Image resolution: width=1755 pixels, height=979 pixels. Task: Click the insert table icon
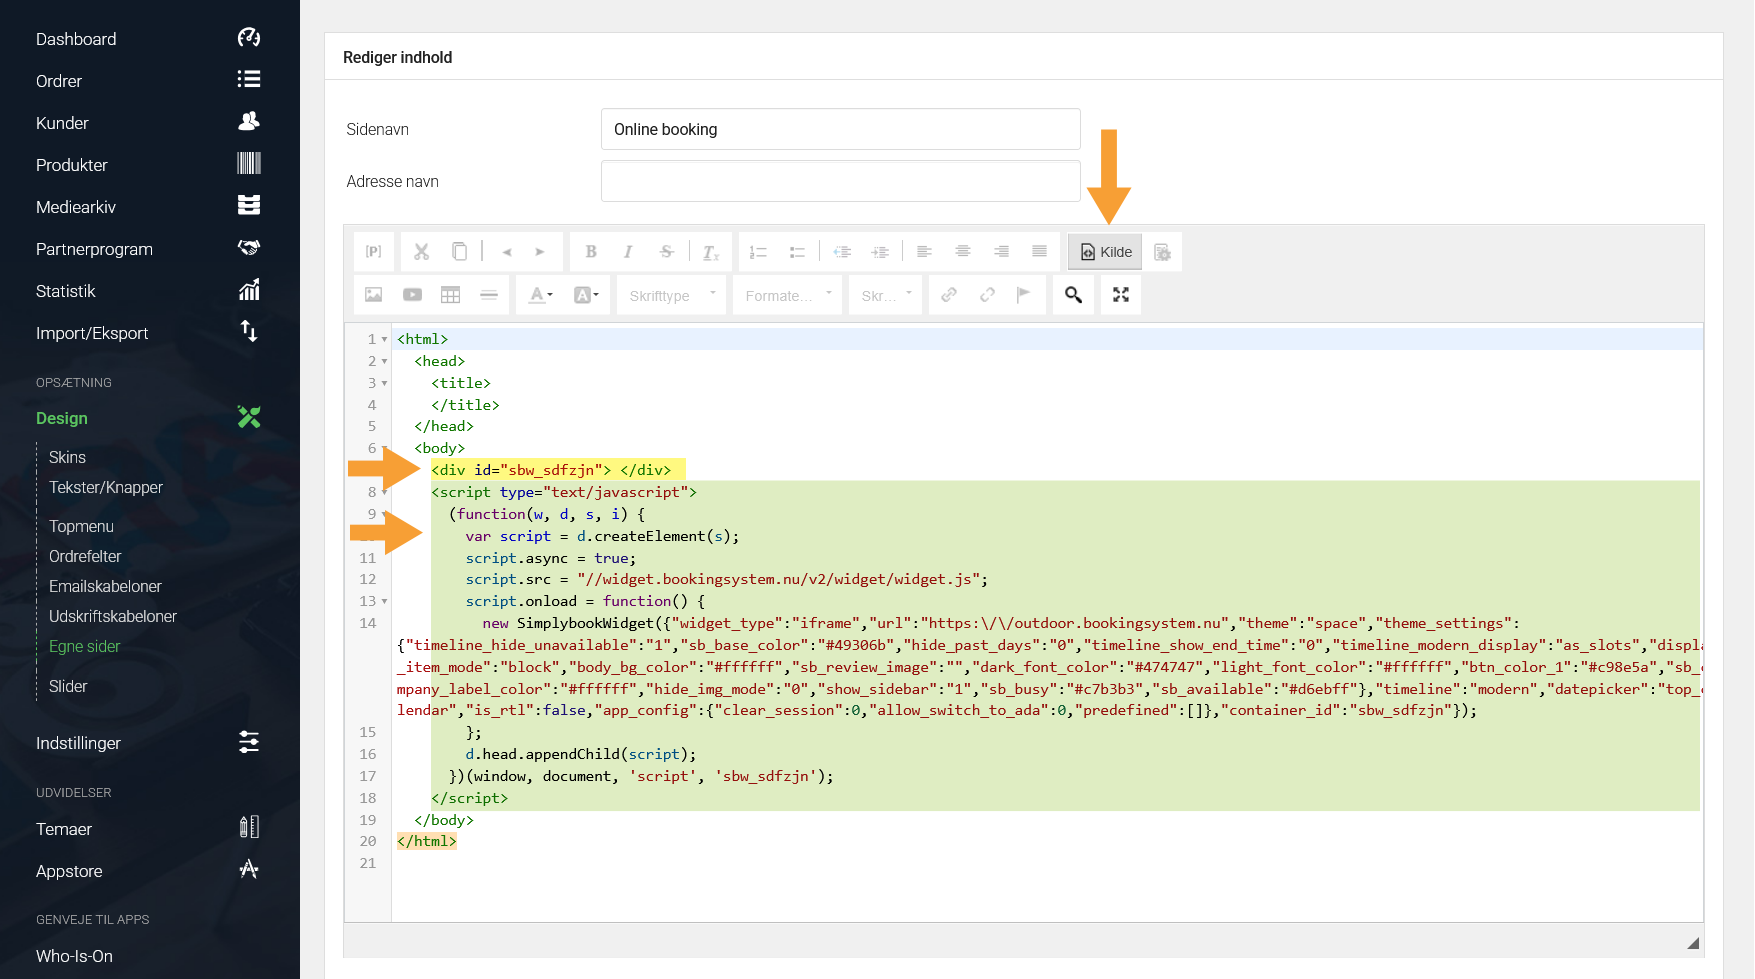(451, 295)
